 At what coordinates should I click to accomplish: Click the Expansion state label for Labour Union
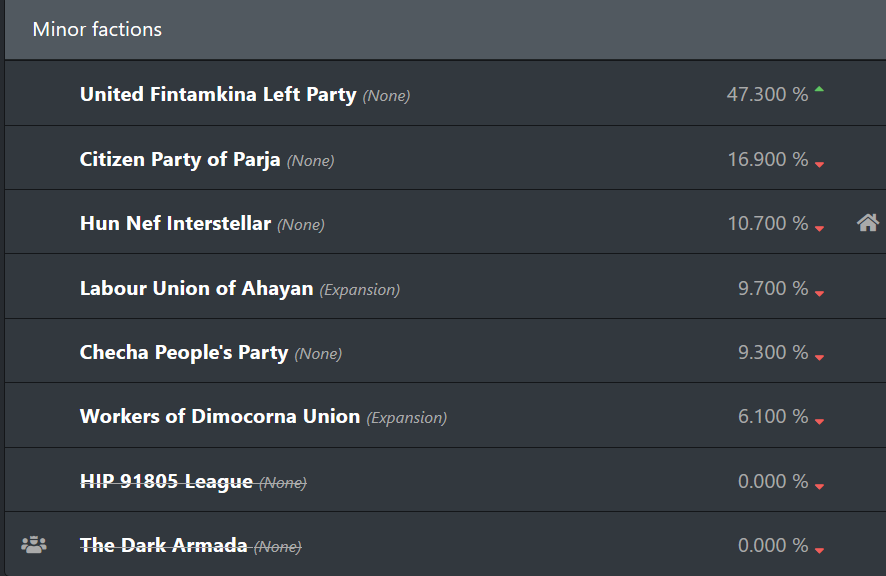[359, 290]
